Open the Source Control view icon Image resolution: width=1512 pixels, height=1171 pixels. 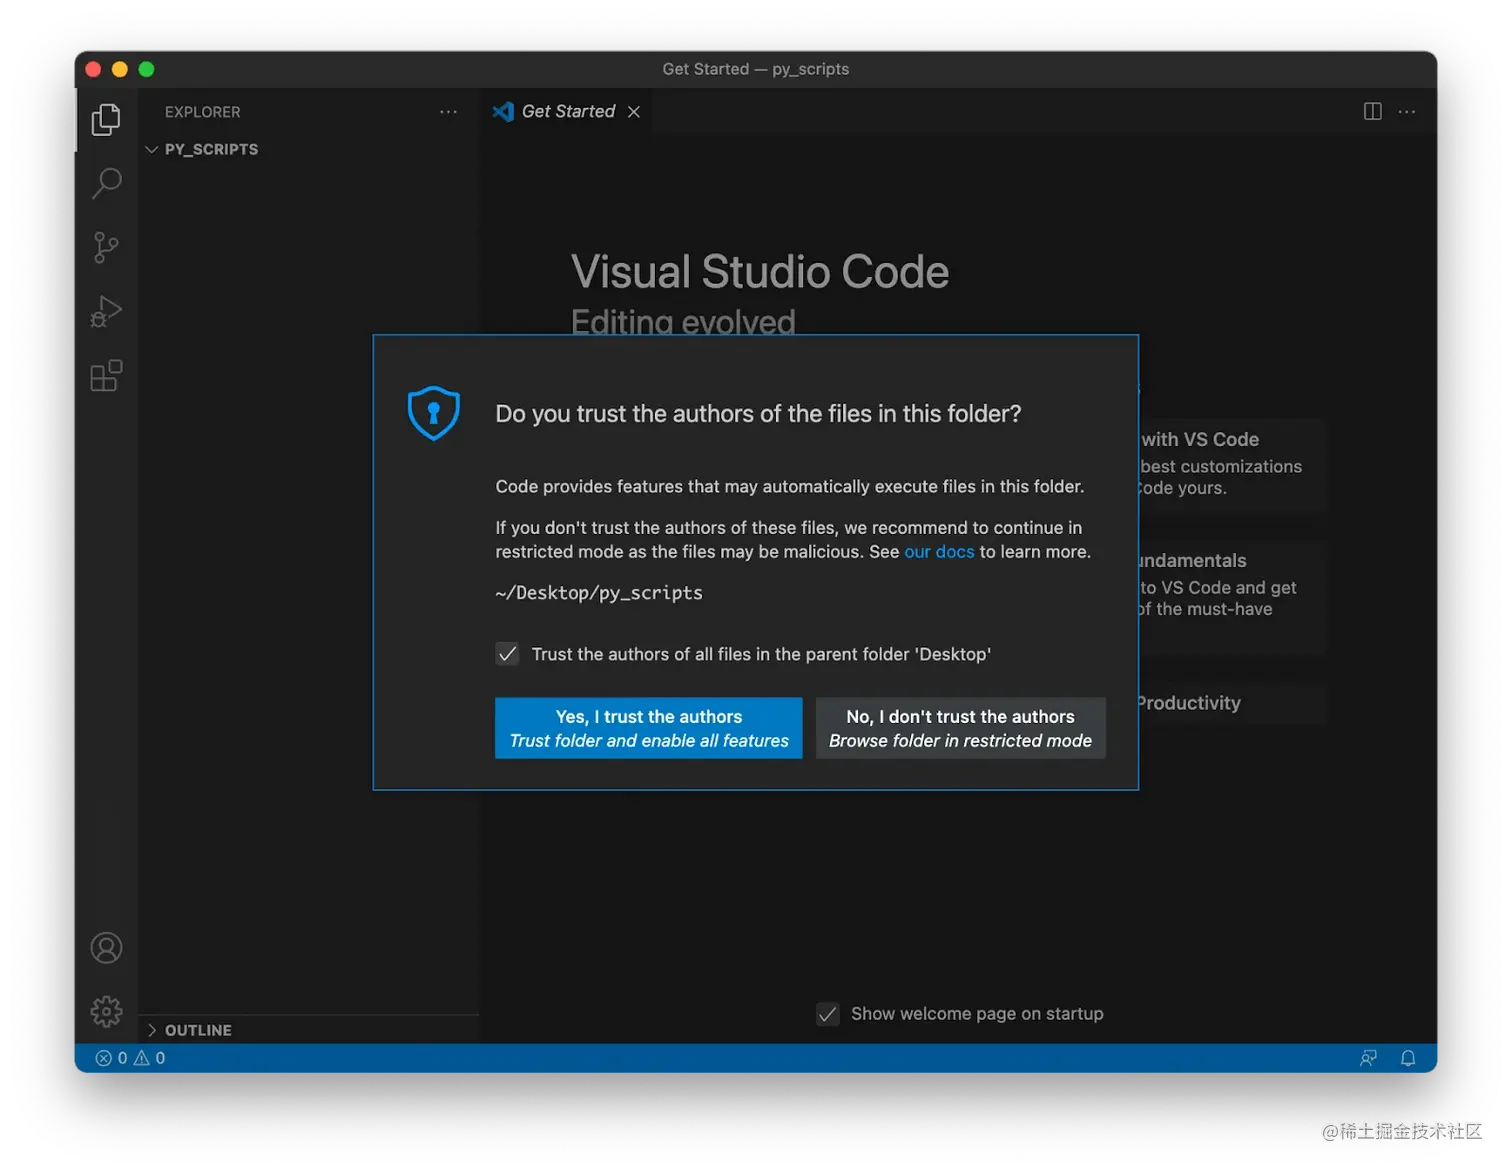tap(106, 247)
